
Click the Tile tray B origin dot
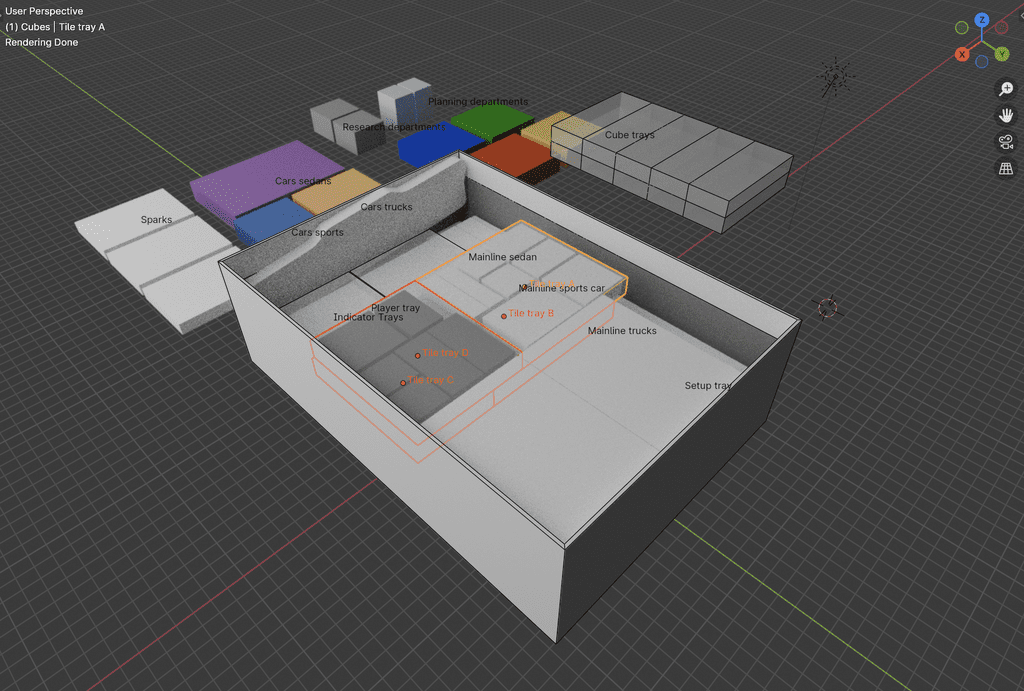coord(504,316)
